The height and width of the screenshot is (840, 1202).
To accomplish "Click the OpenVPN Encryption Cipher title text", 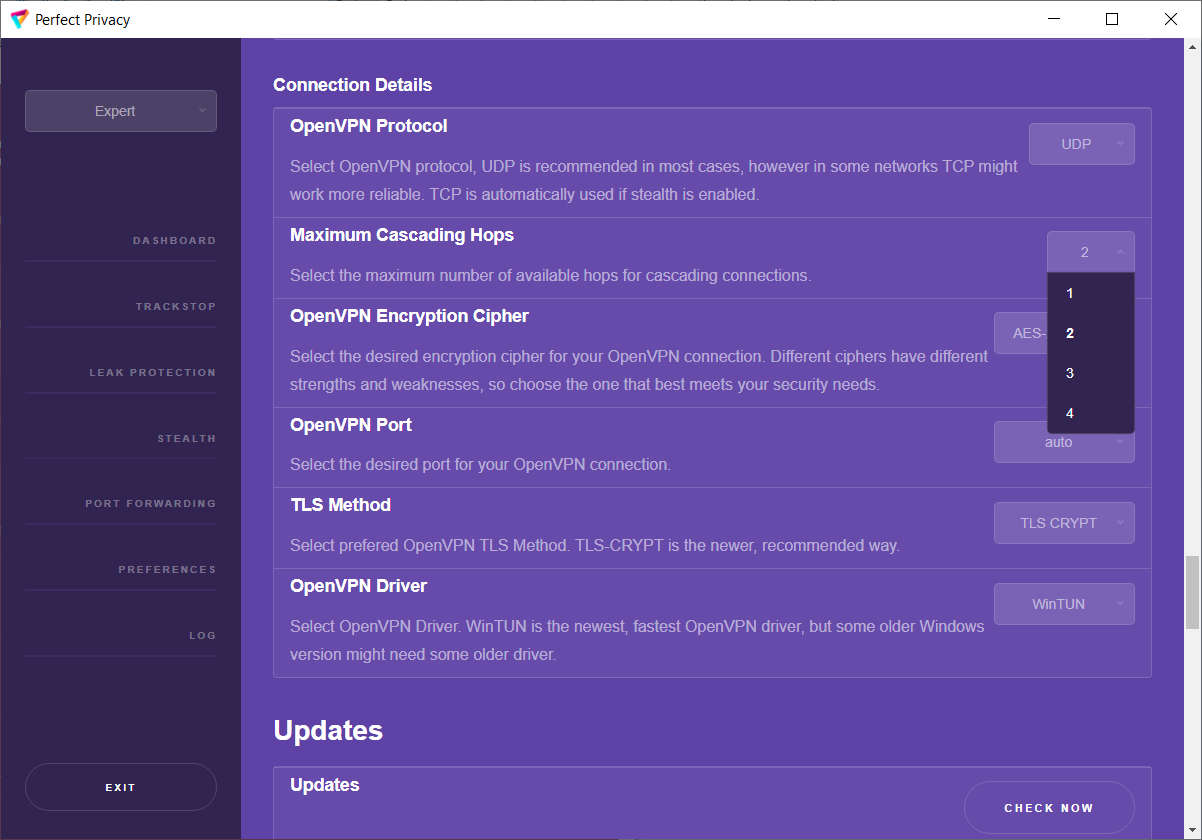I will coord(410,316).
